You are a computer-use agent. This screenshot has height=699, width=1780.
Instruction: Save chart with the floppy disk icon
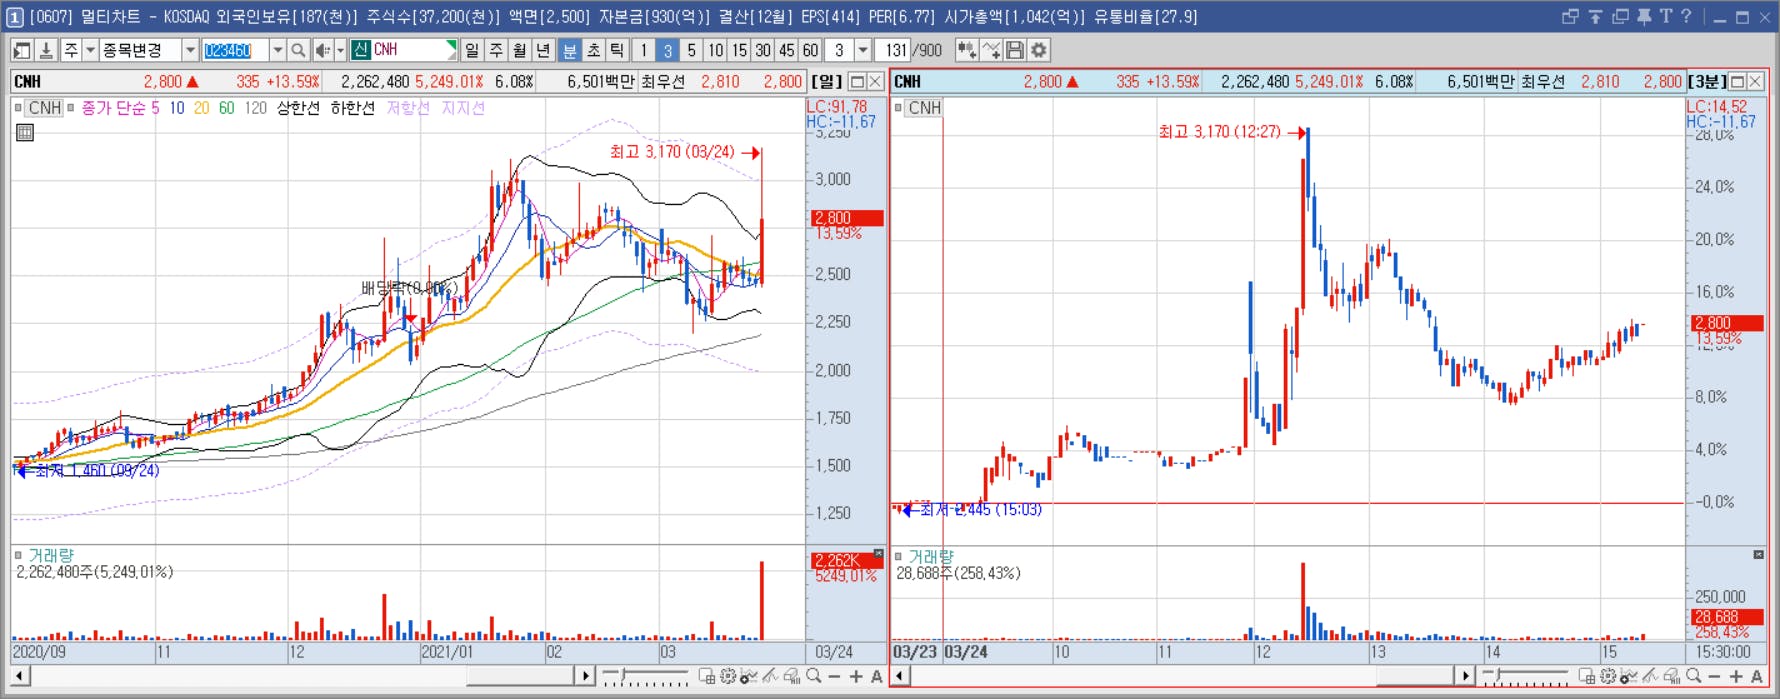click(x=1015, y=50)
